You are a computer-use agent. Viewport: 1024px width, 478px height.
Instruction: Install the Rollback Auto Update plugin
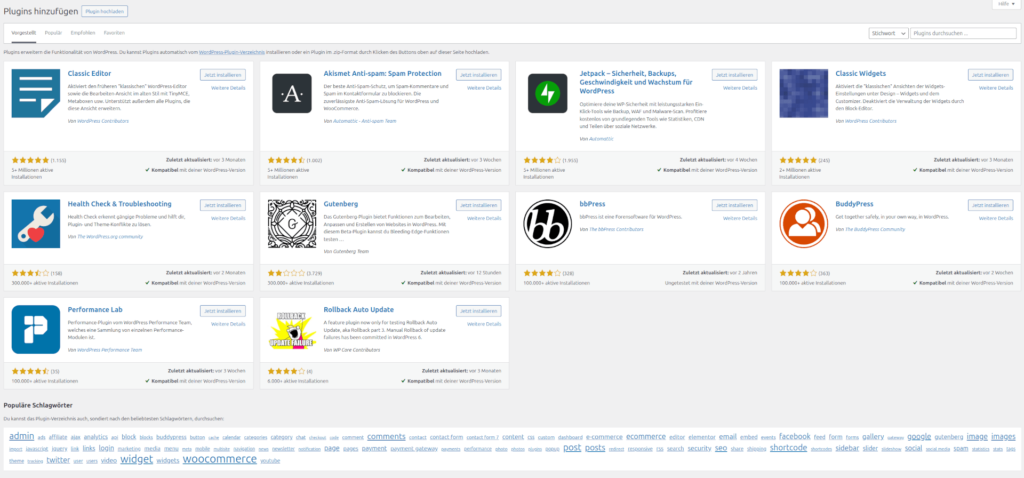click(479, 311)
